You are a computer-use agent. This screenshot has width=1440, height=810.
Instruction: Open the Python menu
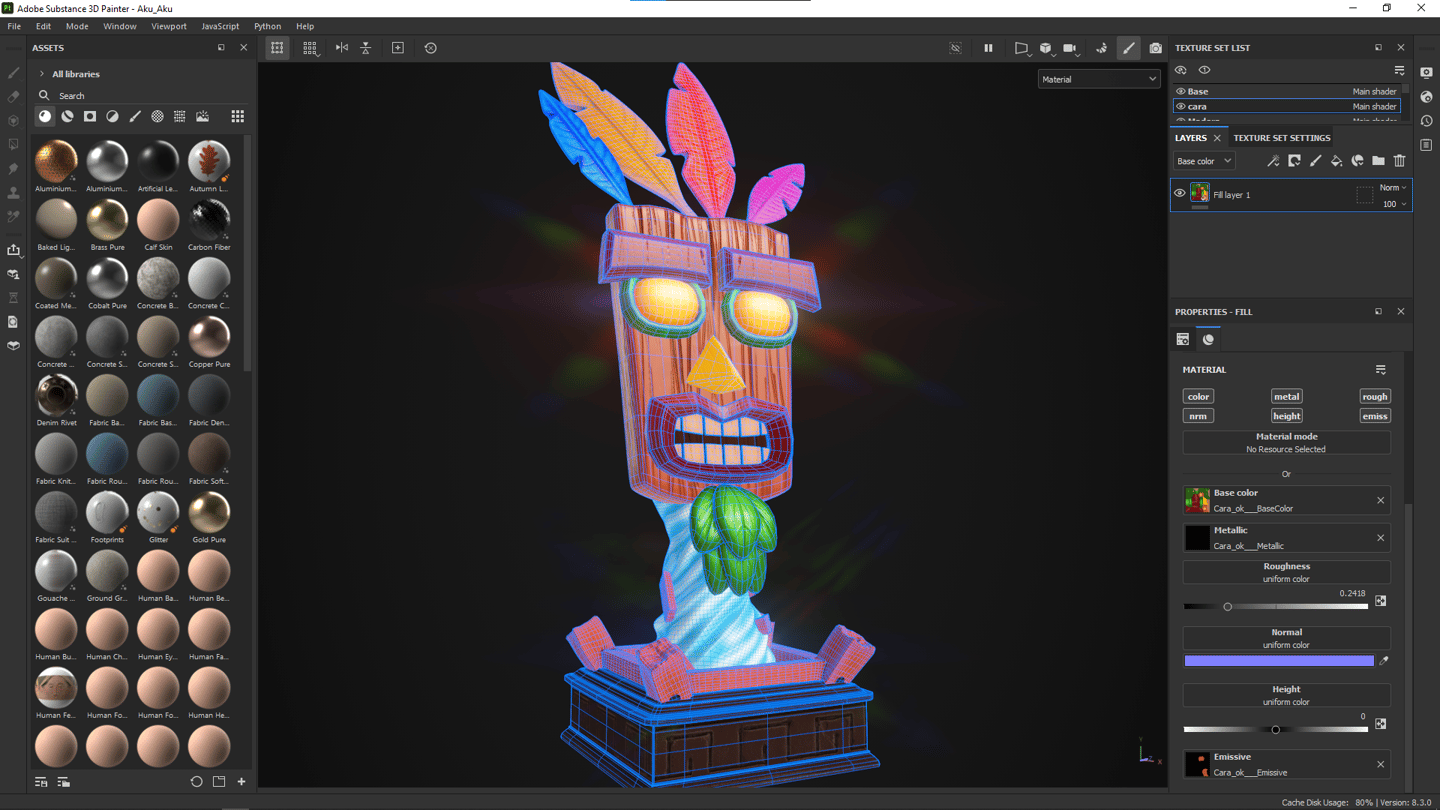pyautogui.click(x=267, y=27)
